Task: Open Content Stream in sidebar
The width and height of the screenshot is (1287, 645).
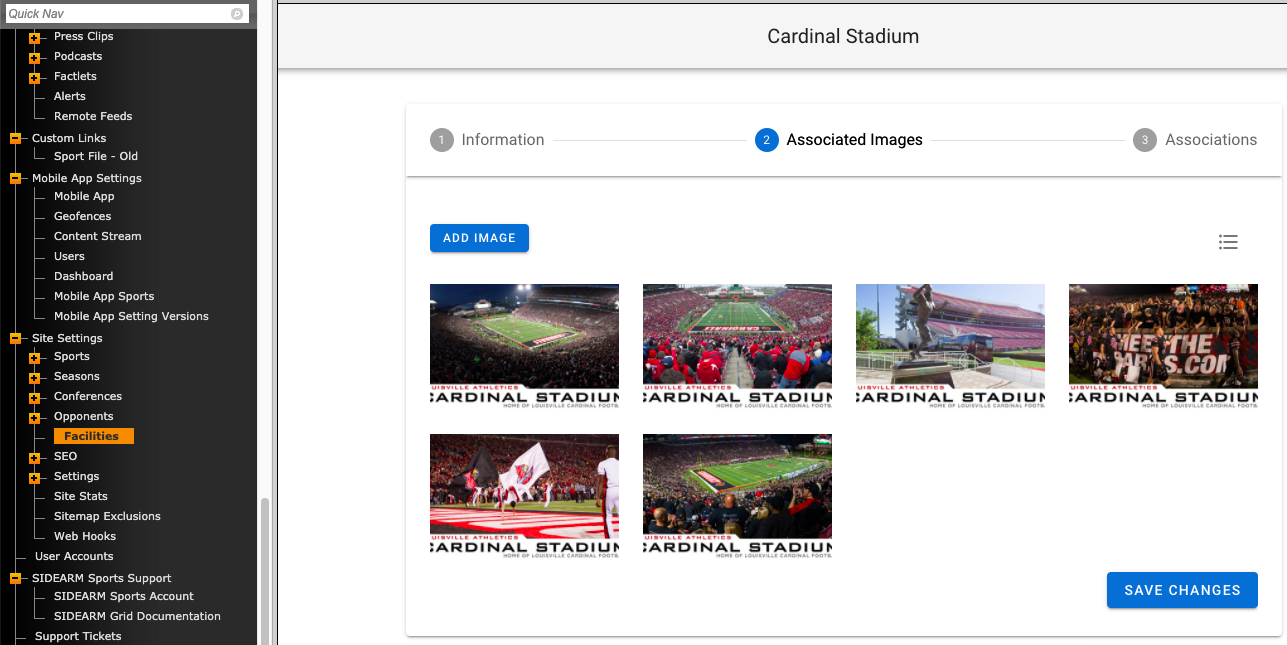Action: click(97, 236)
